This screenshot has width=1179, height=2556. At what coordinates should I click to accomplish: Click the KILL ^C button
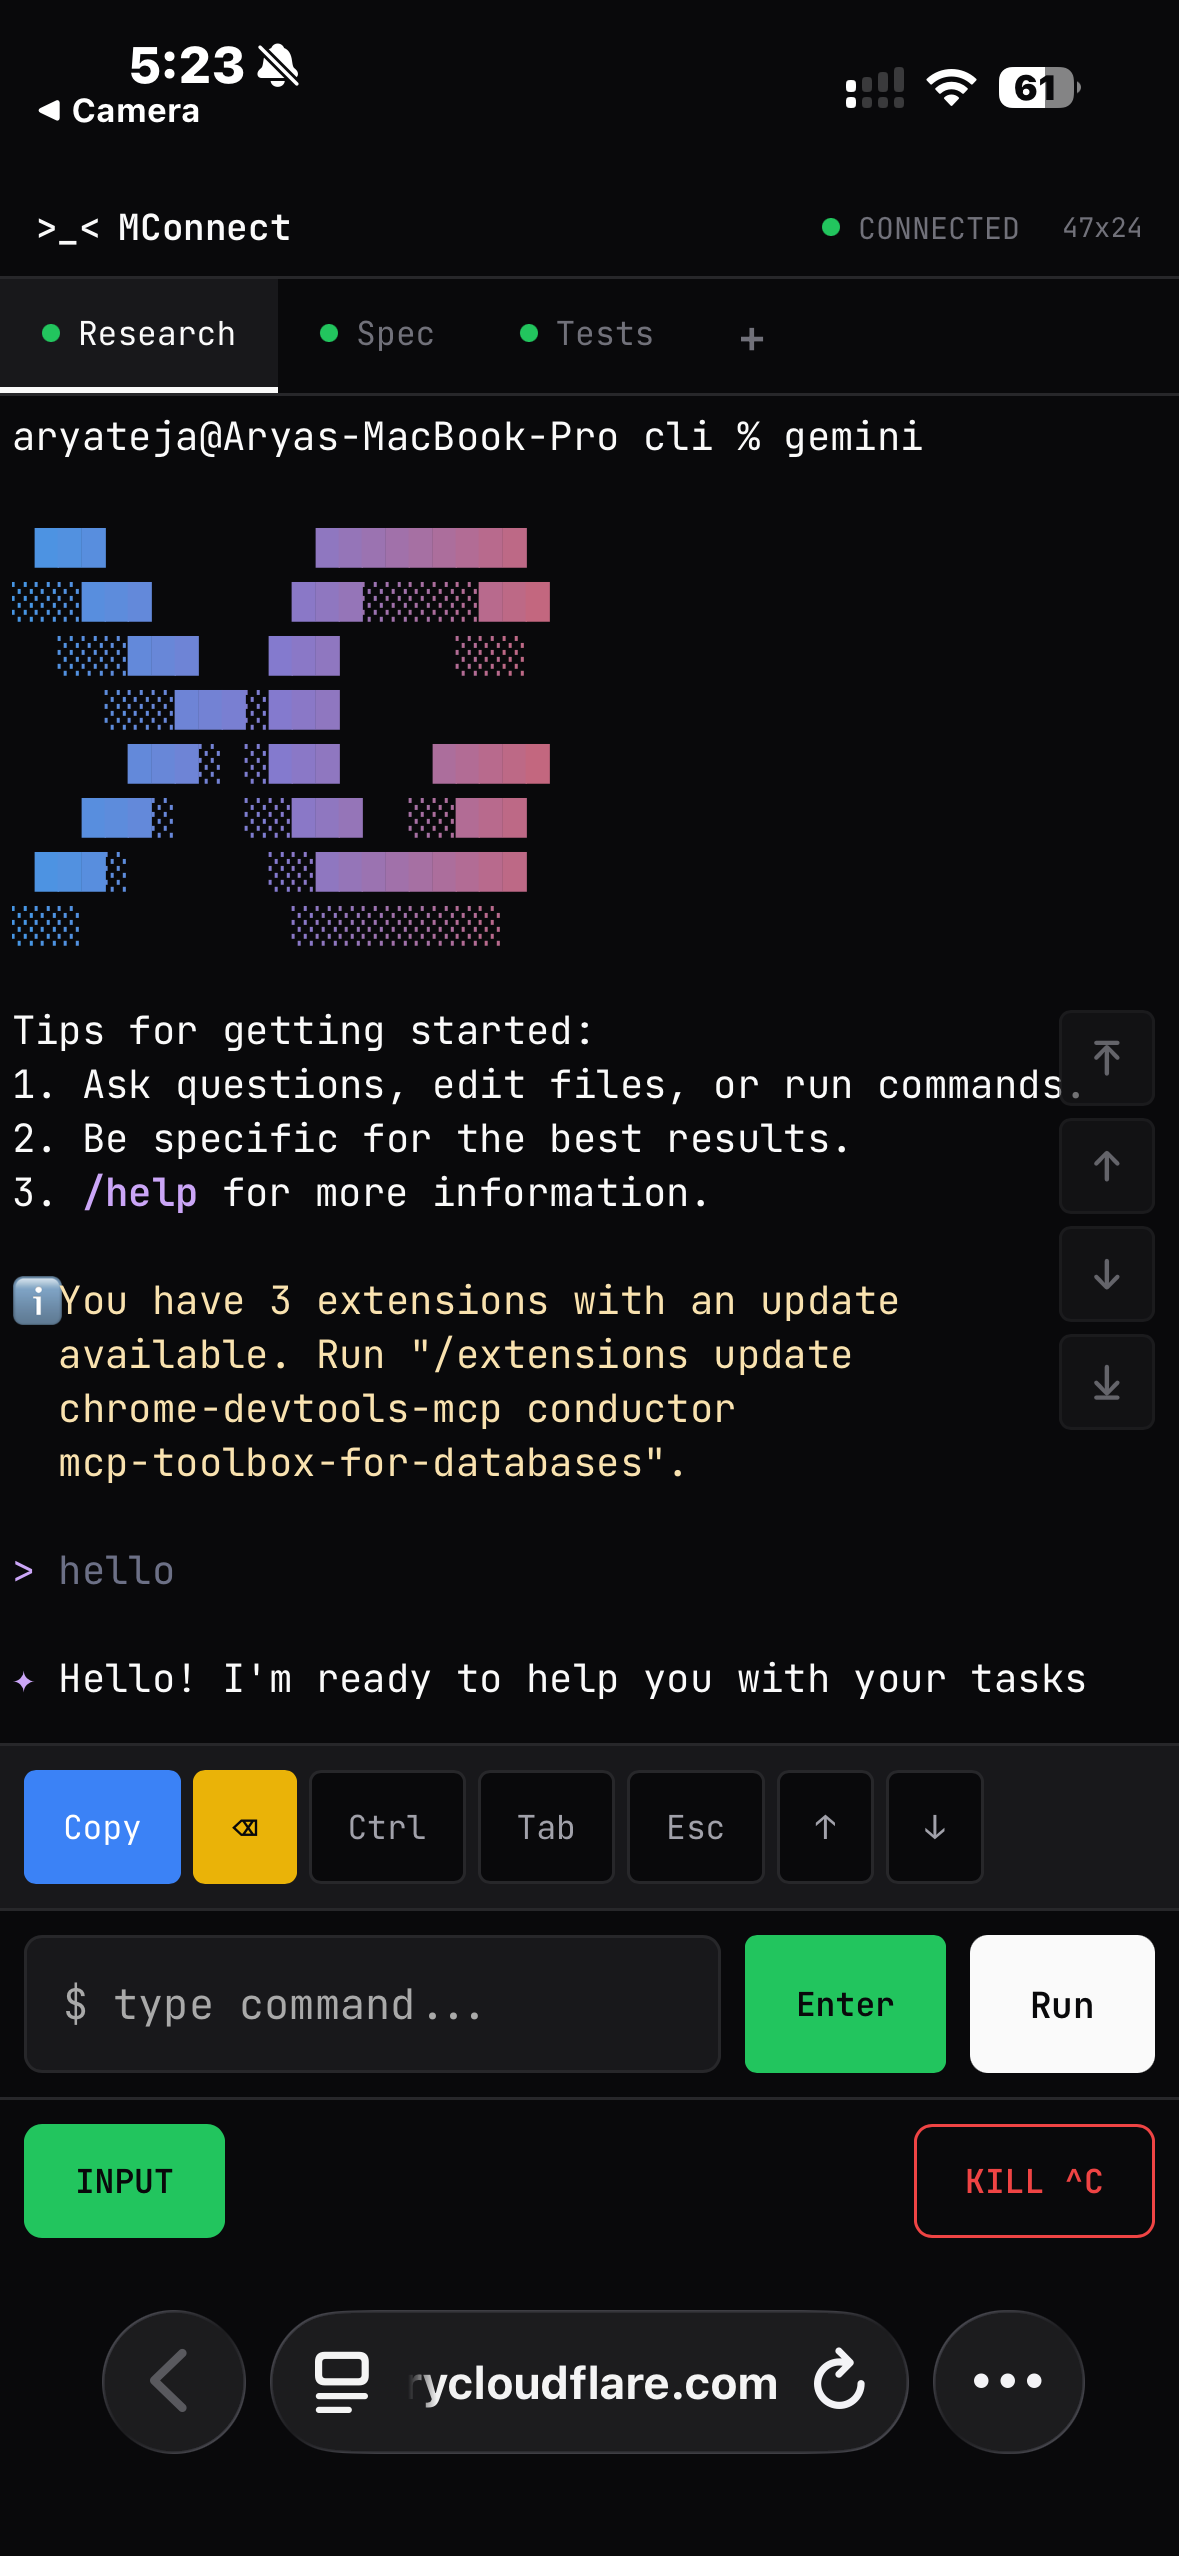(1034, 2181)
